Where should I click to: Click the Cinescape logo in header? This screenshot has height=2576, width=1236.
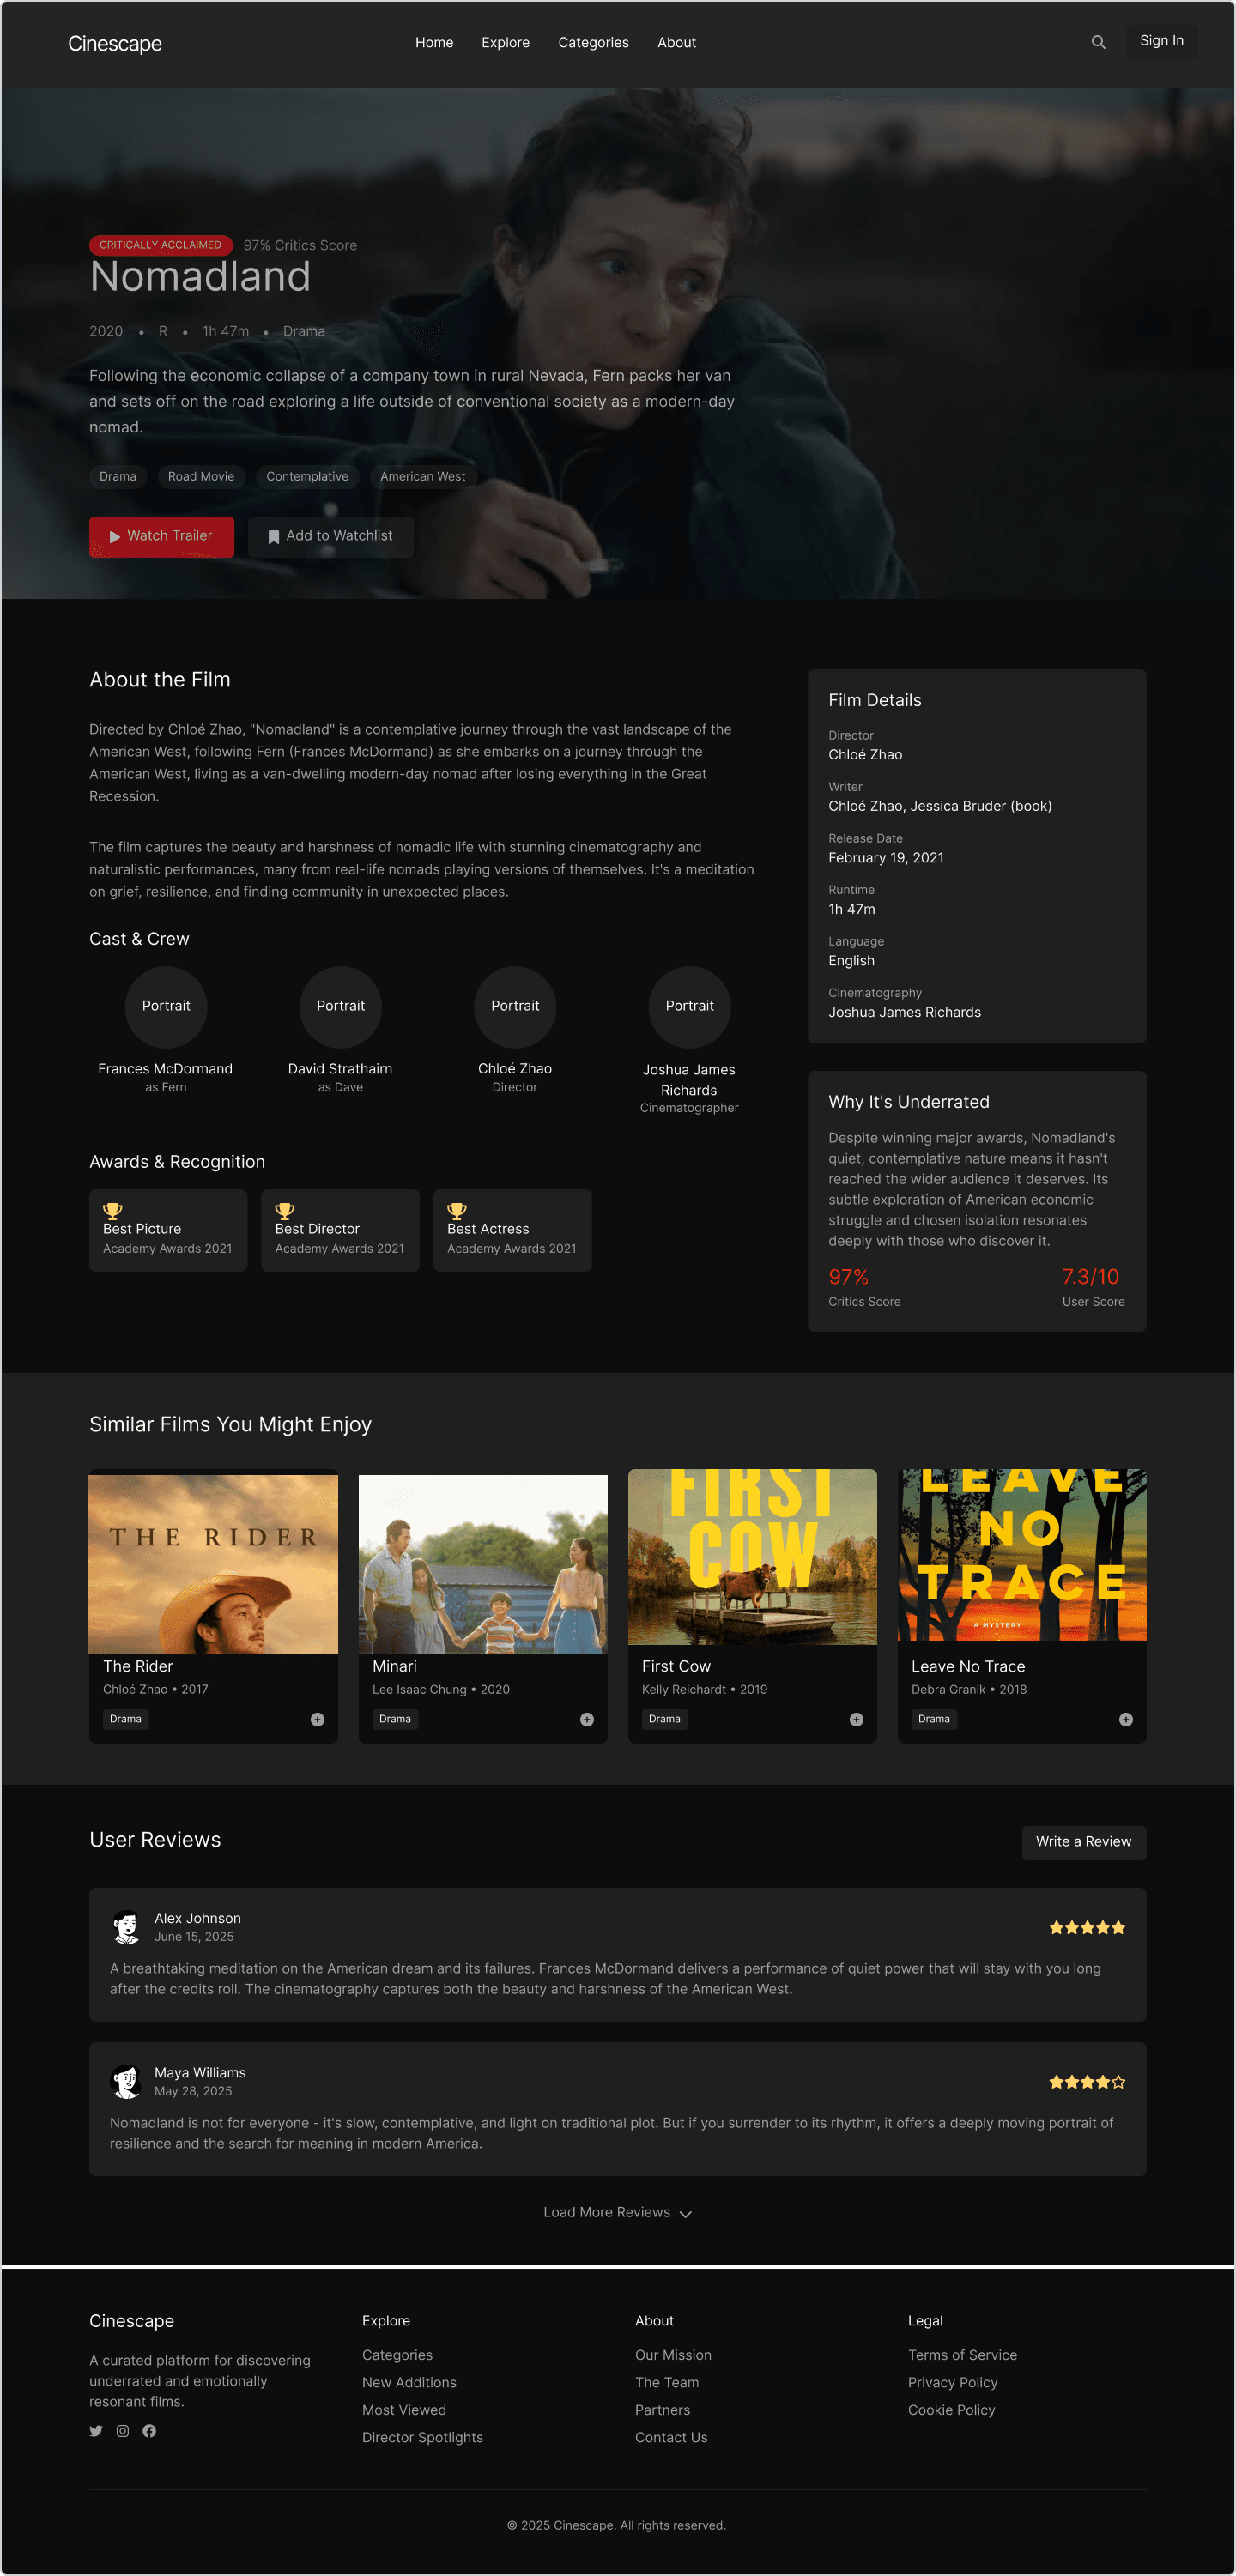click(x=115, y=43)
